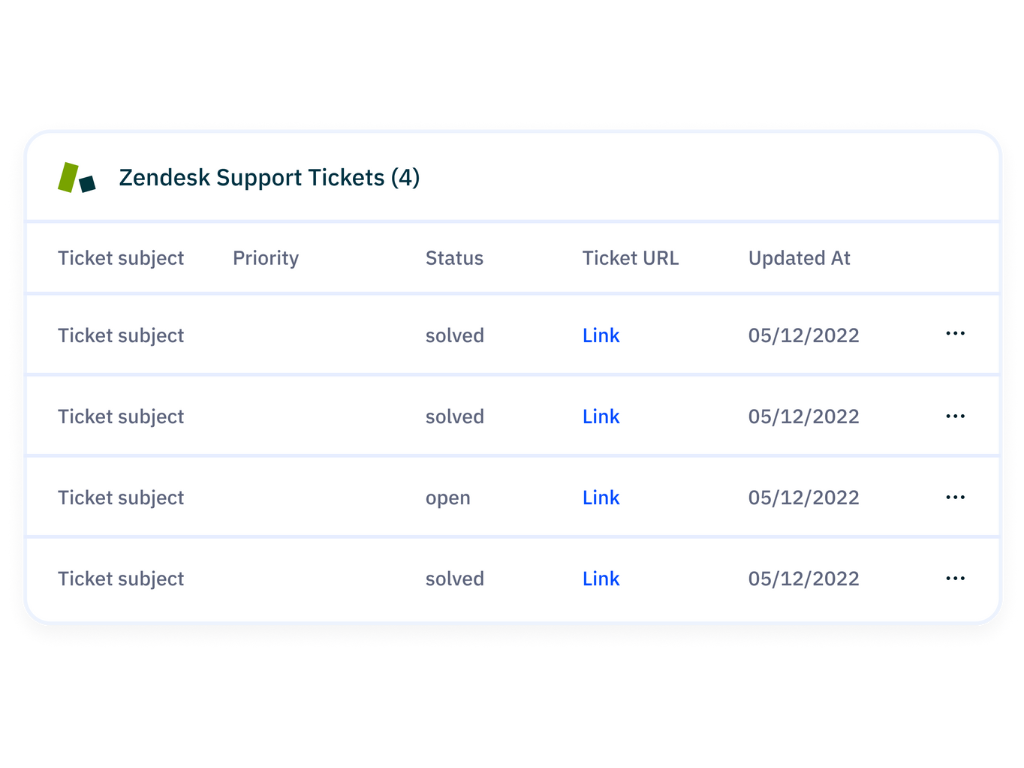Image resolution: width=1024 pixels, height=768 pixels.
Task: Open more options for the open ticket
Action: click(955, 497)
